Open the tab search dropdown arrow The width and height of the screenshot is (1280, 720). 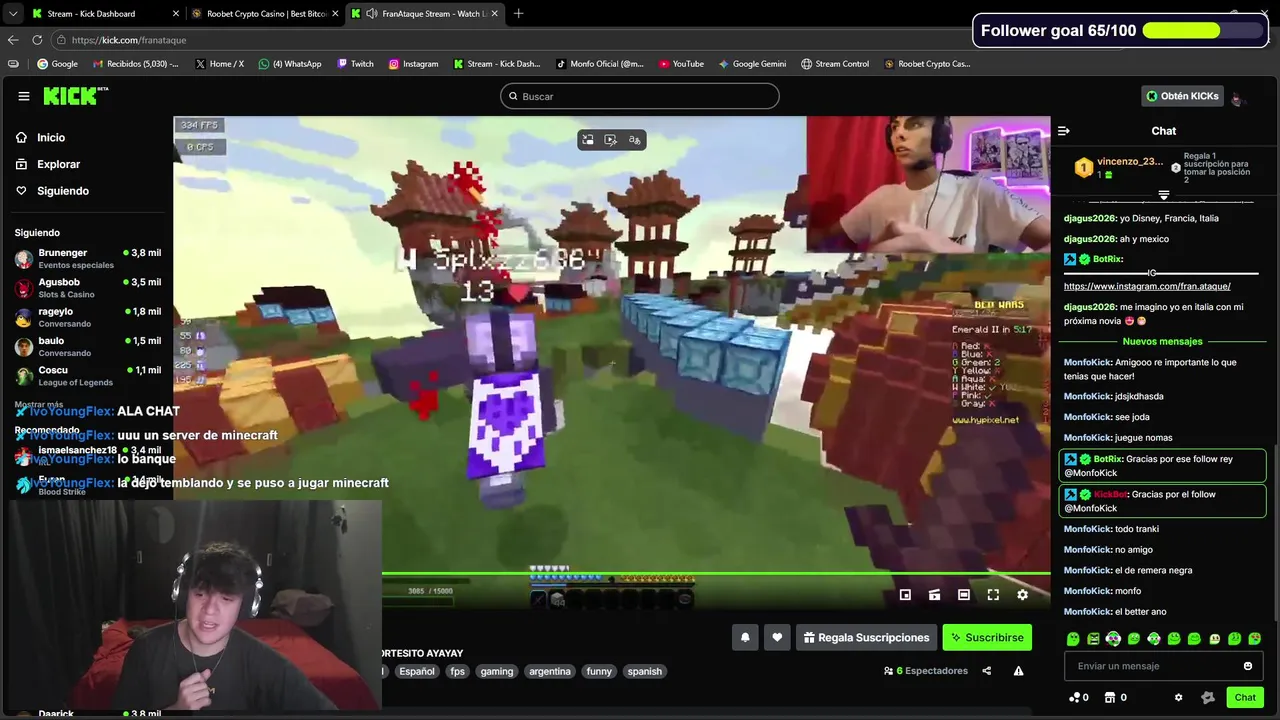click(x=13, y=14)
